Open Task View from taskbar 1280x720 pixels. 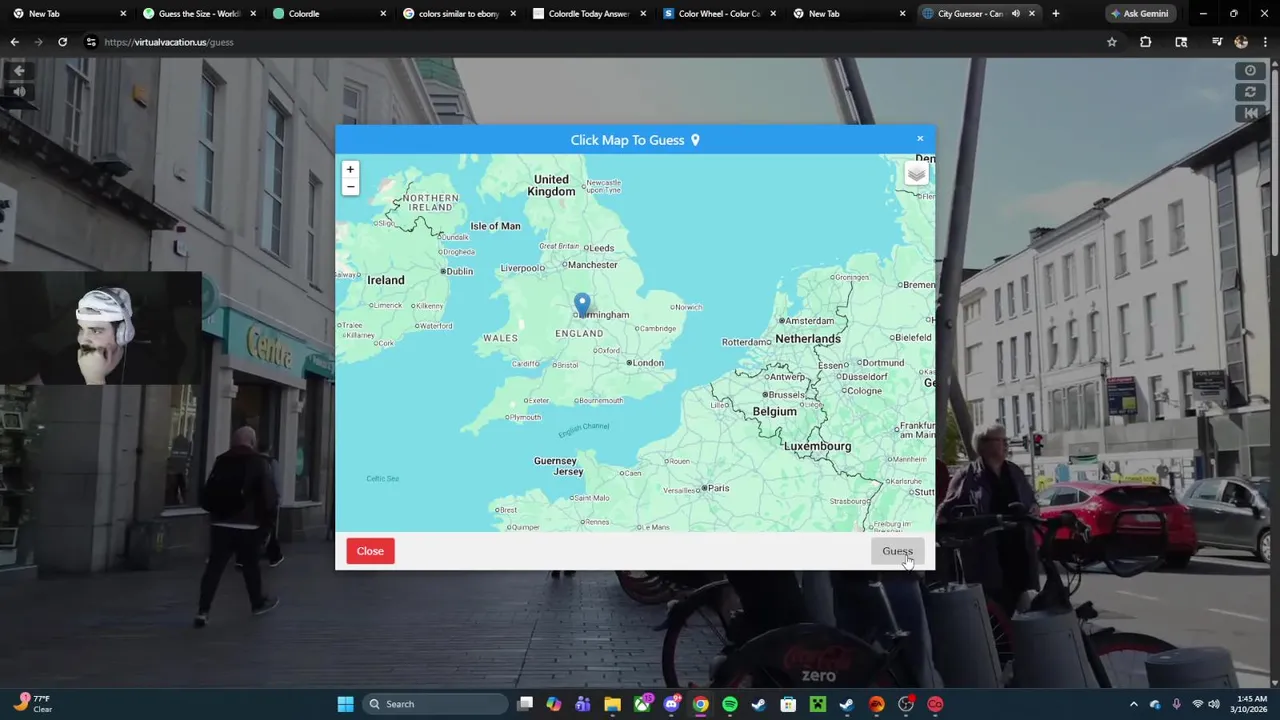[x=525, y=704]
